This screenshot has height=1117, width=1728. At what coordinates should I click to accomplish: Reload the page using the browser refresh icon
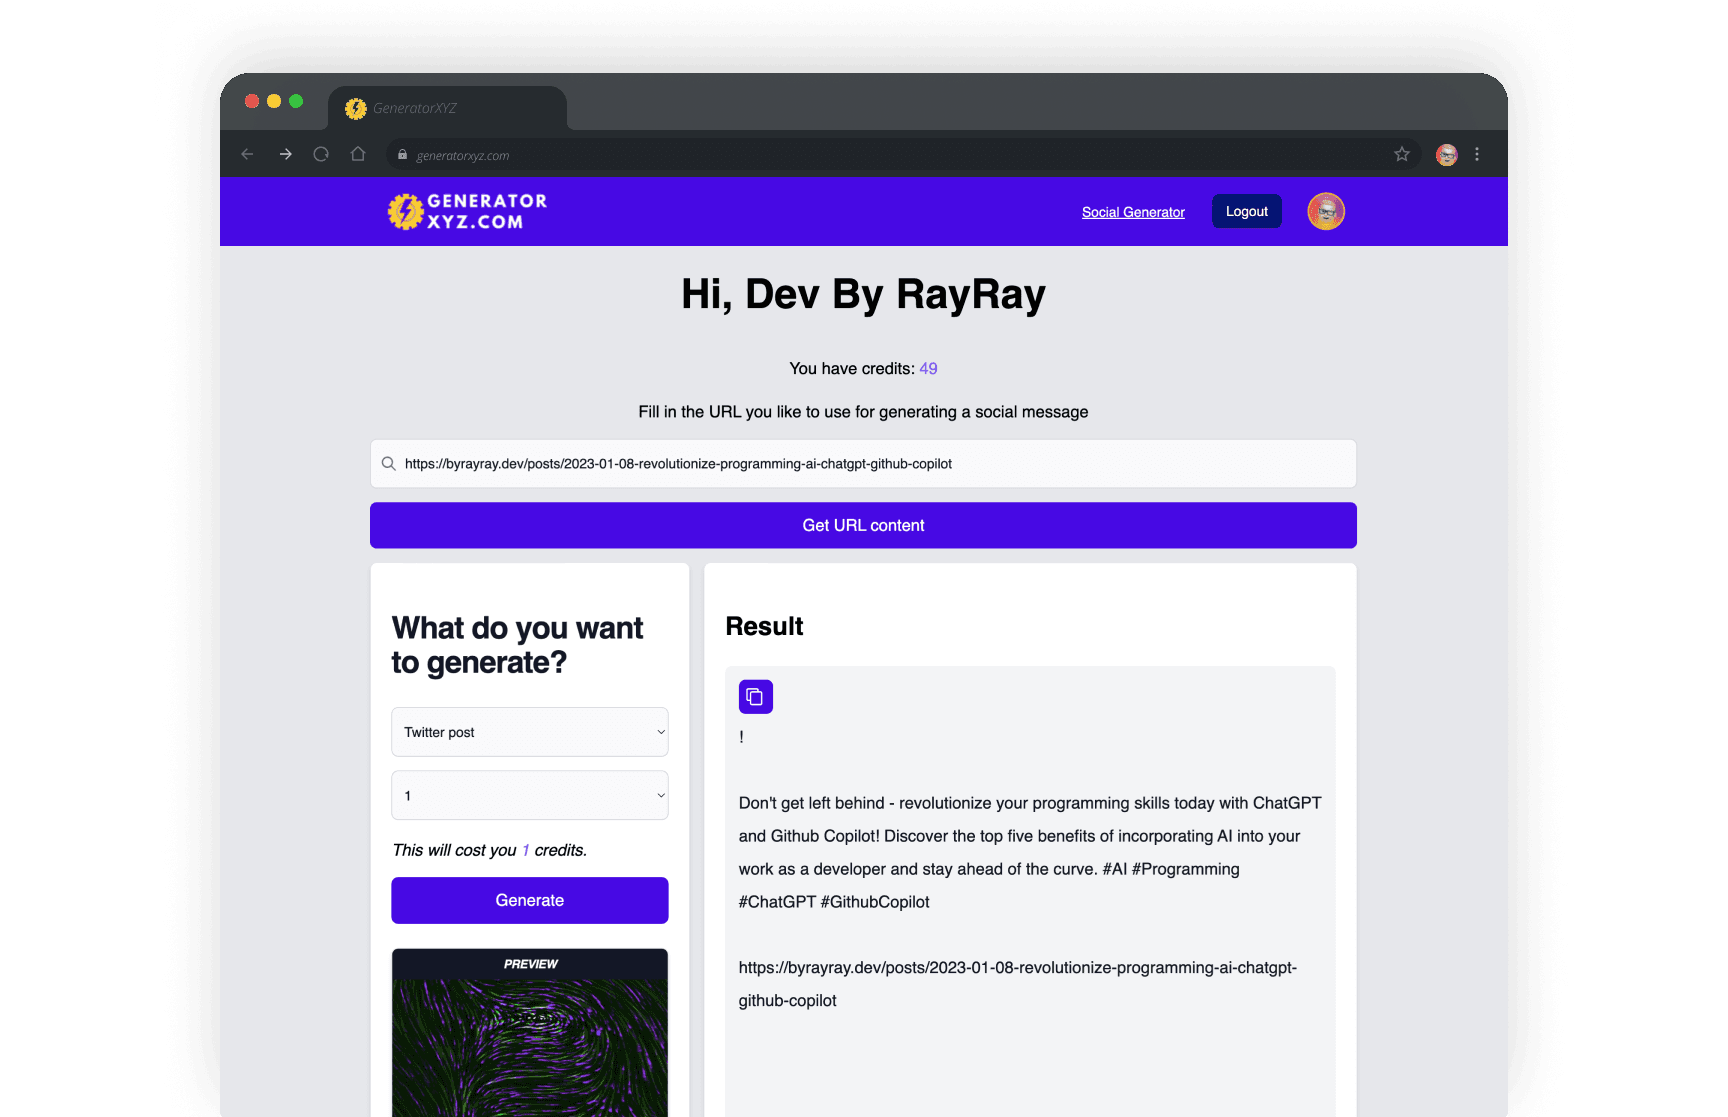321,154
